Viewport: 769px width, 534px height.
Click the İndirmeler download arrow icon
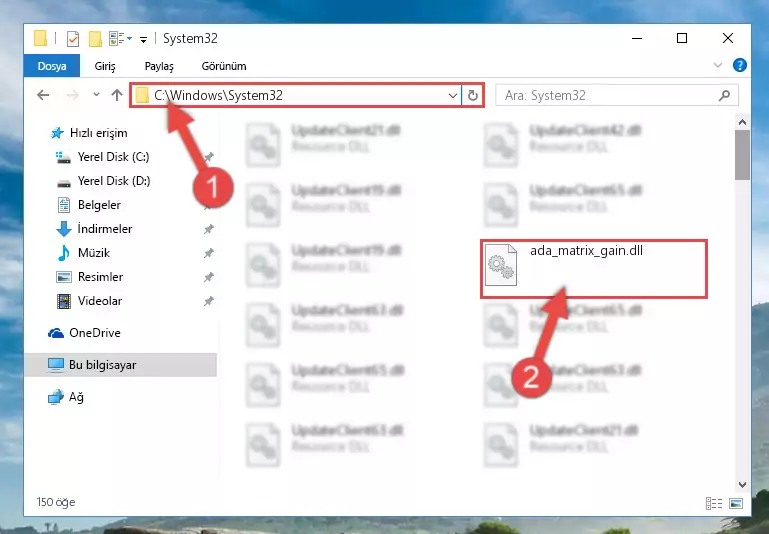(x=64, y=229)
